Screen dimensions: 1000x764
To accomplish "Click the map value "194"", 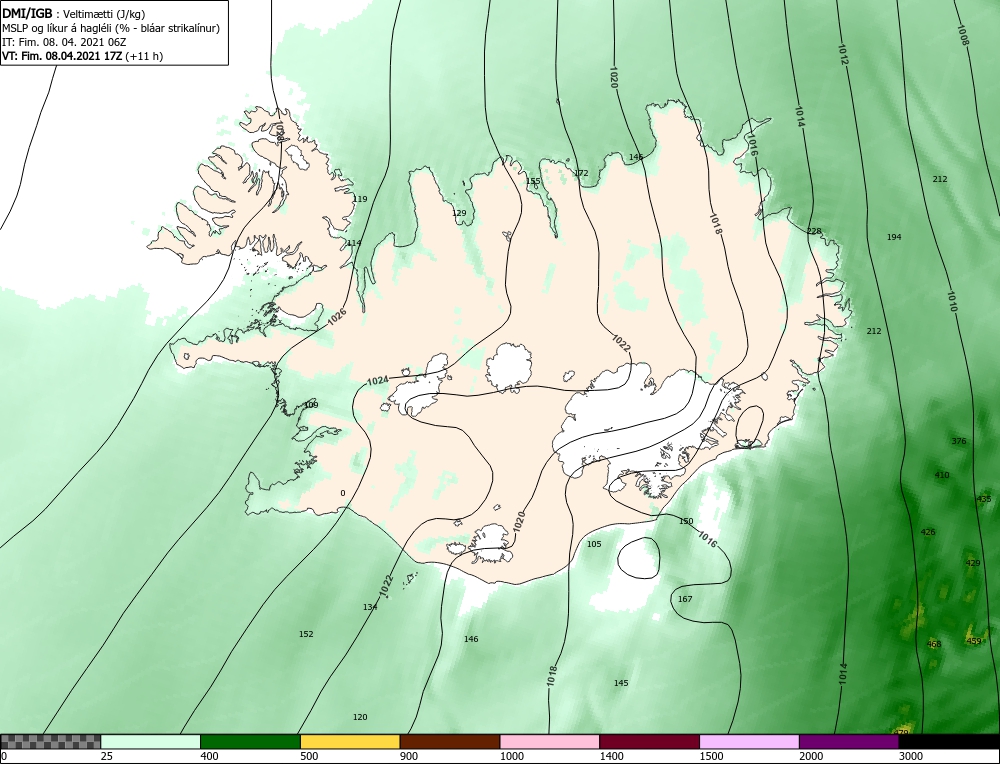I will pos(894,237).
